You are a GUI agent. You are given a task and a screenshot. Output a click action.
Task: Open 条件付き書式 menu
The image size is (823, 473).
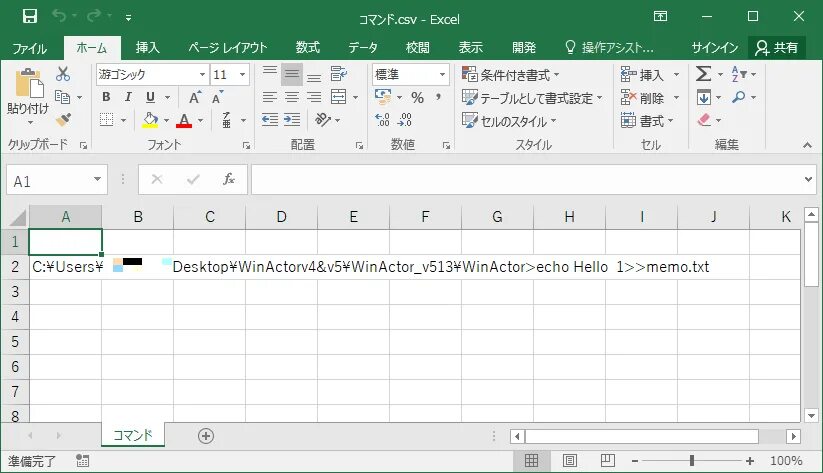click(511, 75)
